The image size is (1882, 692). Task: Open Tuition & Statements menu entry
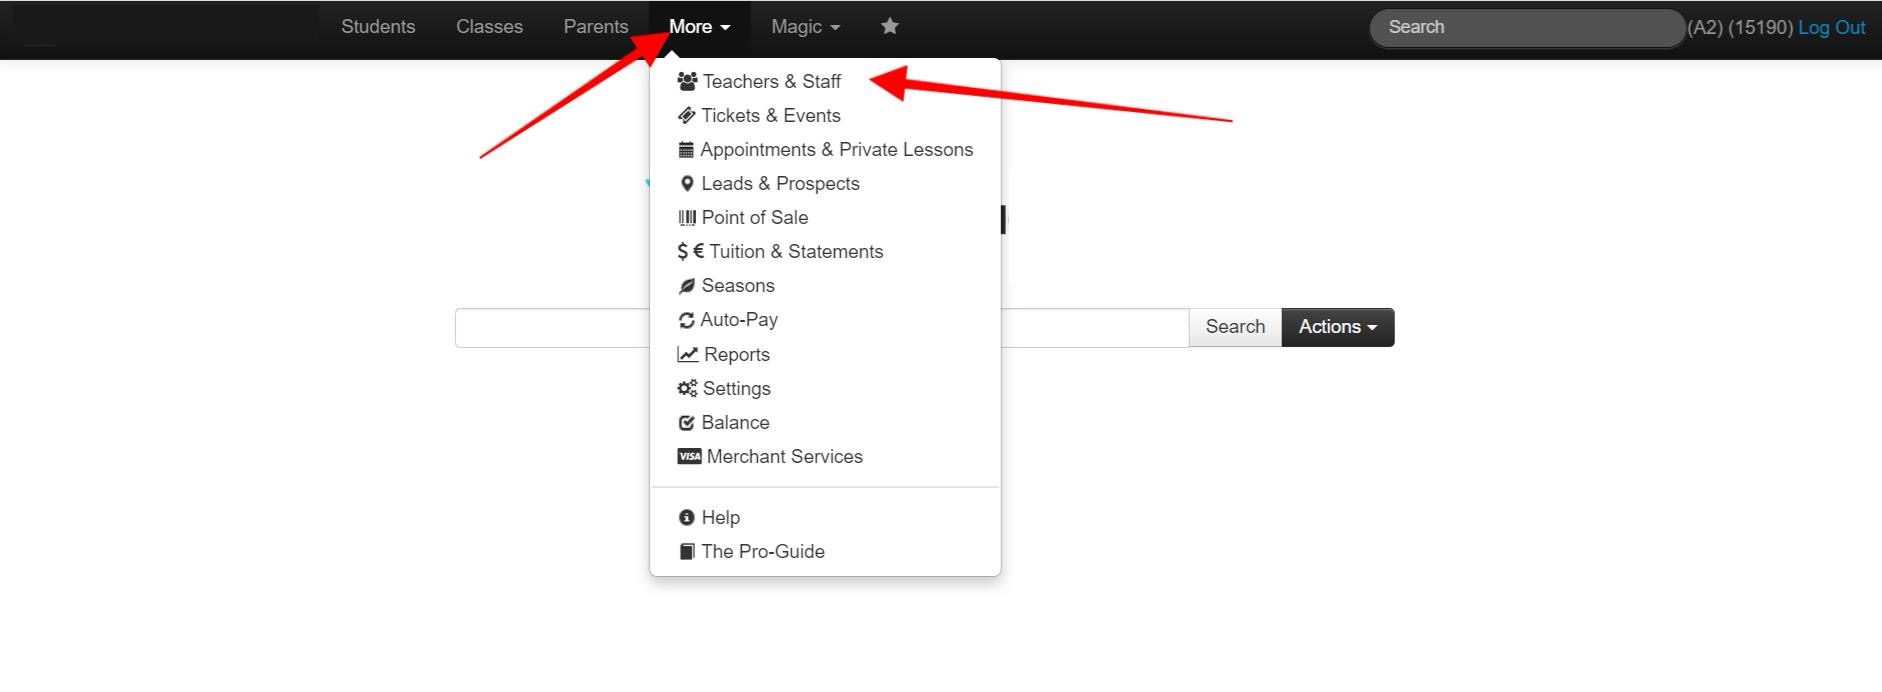click(780, 252)
